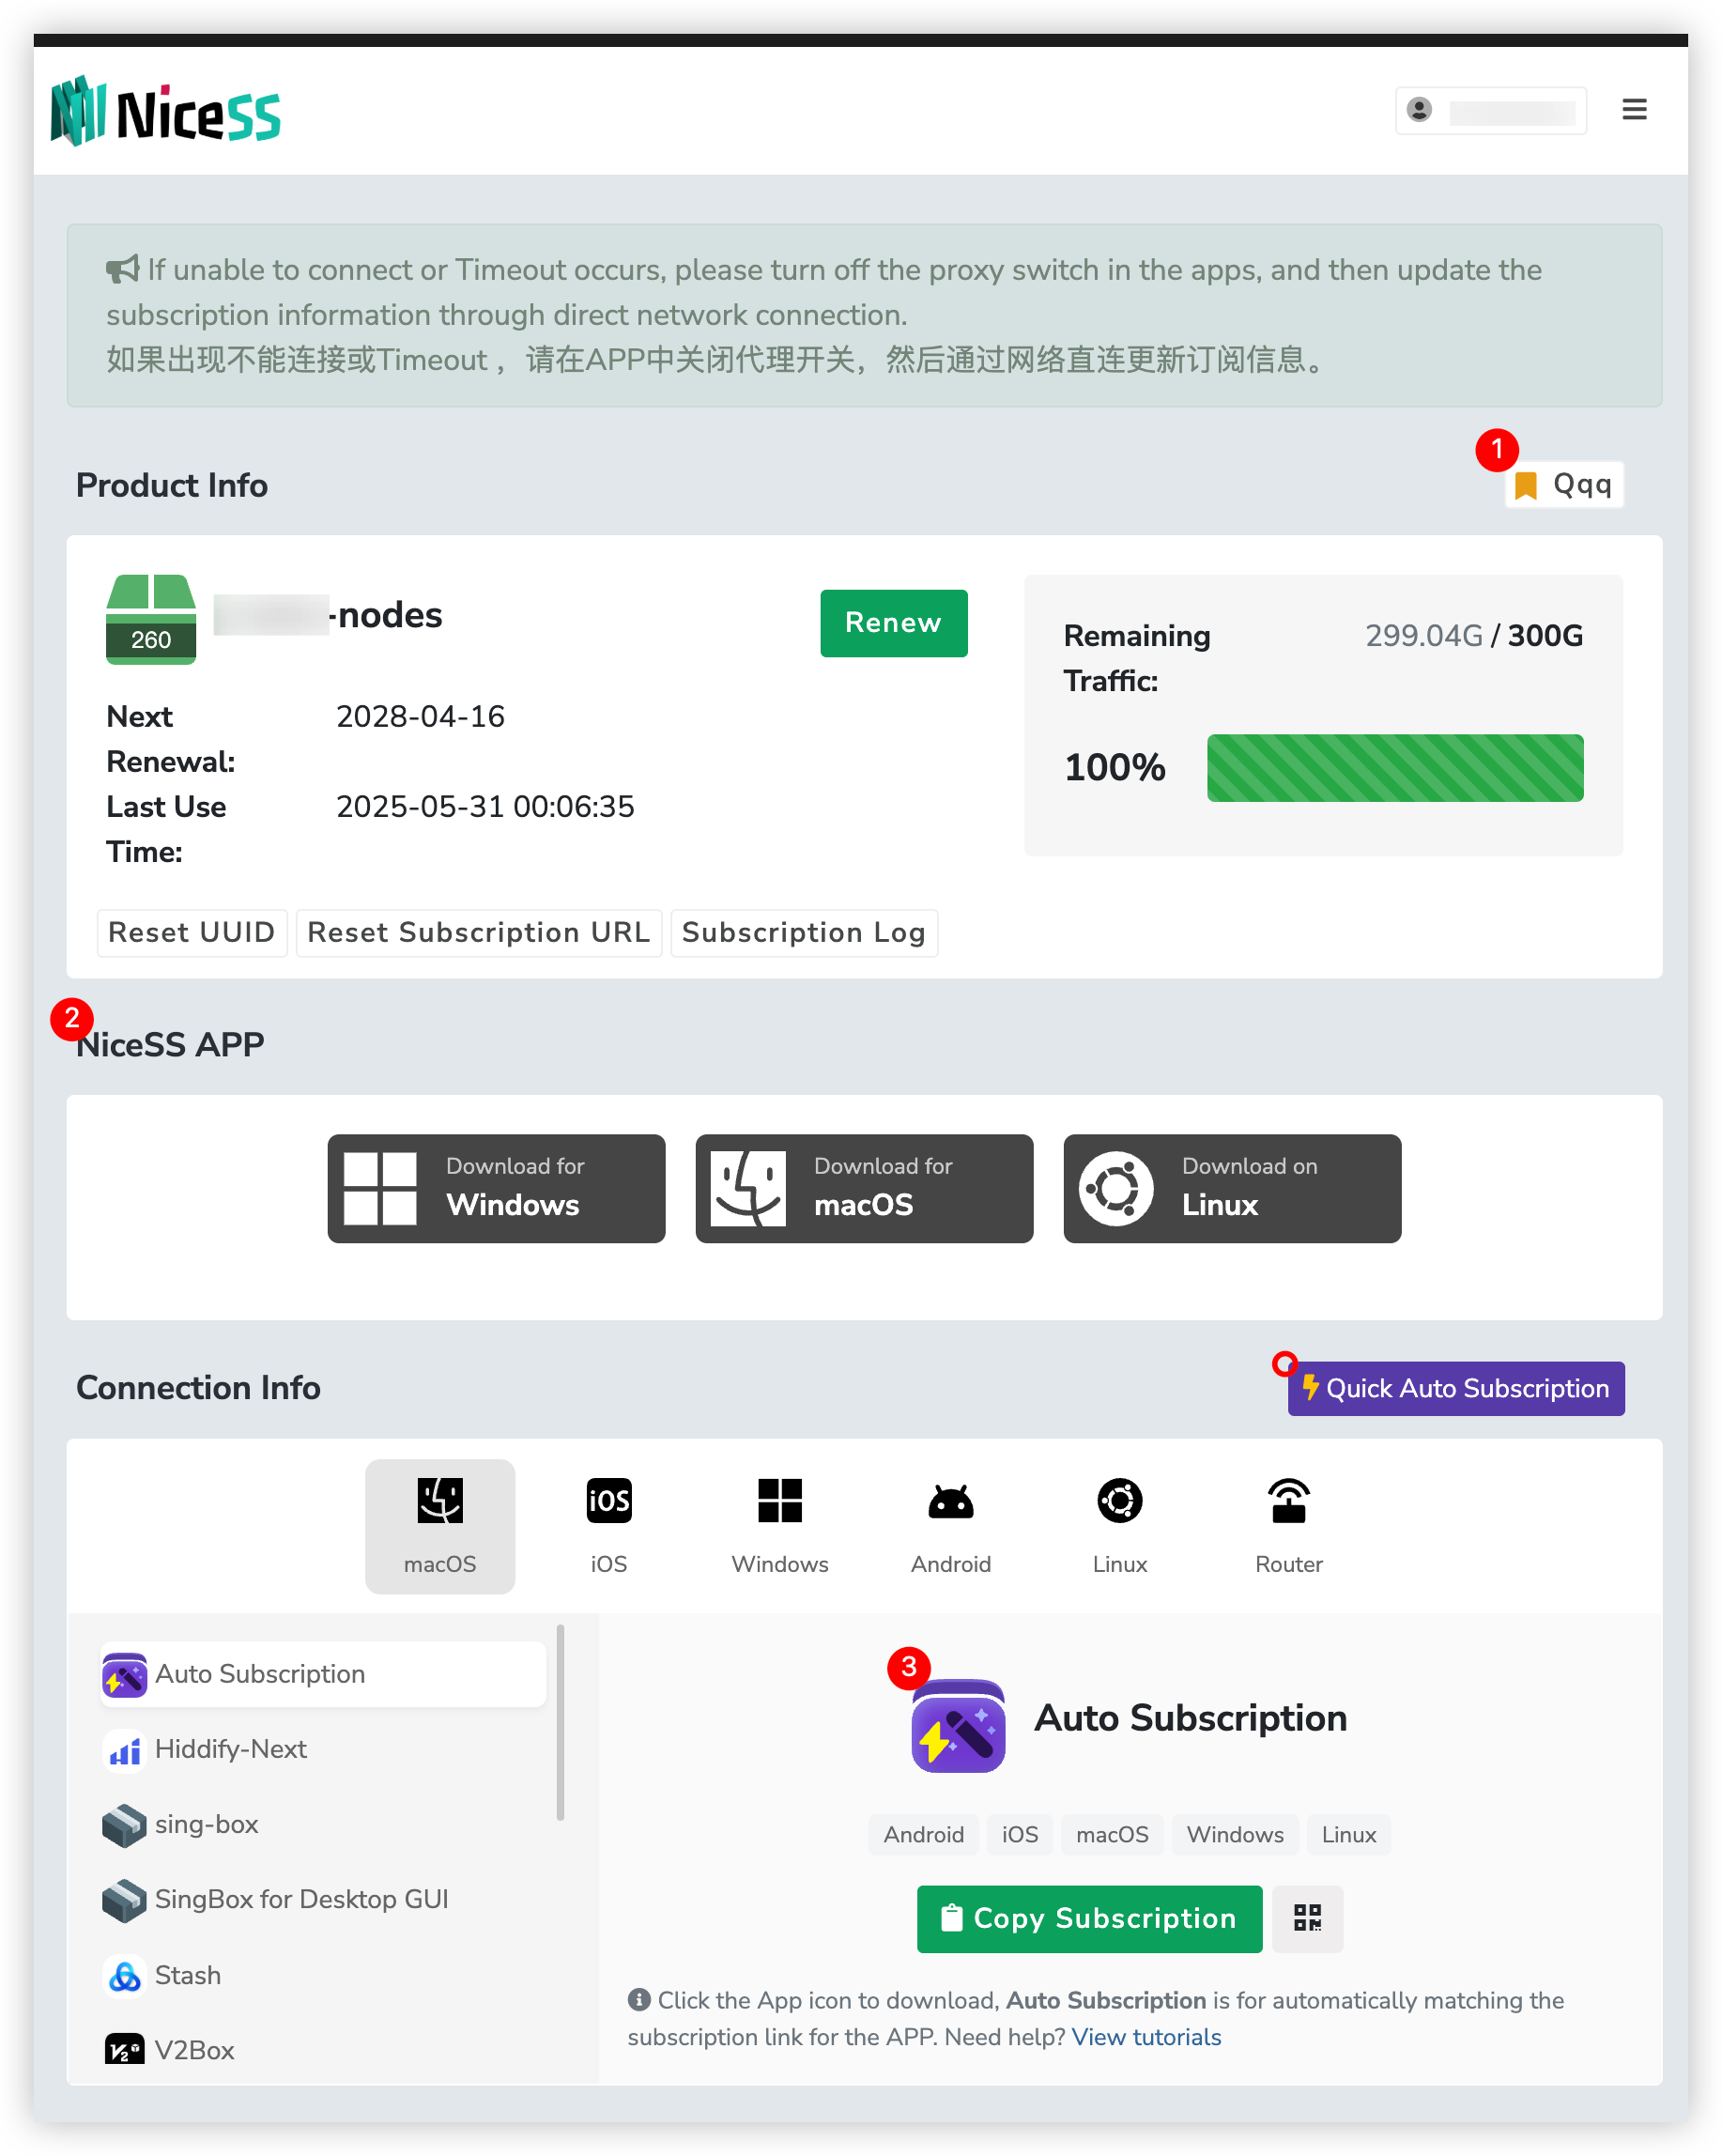Click the megaphone announcement icon
The height and width of the screenshot is (2156, 1722).
[x=123, y=269]
